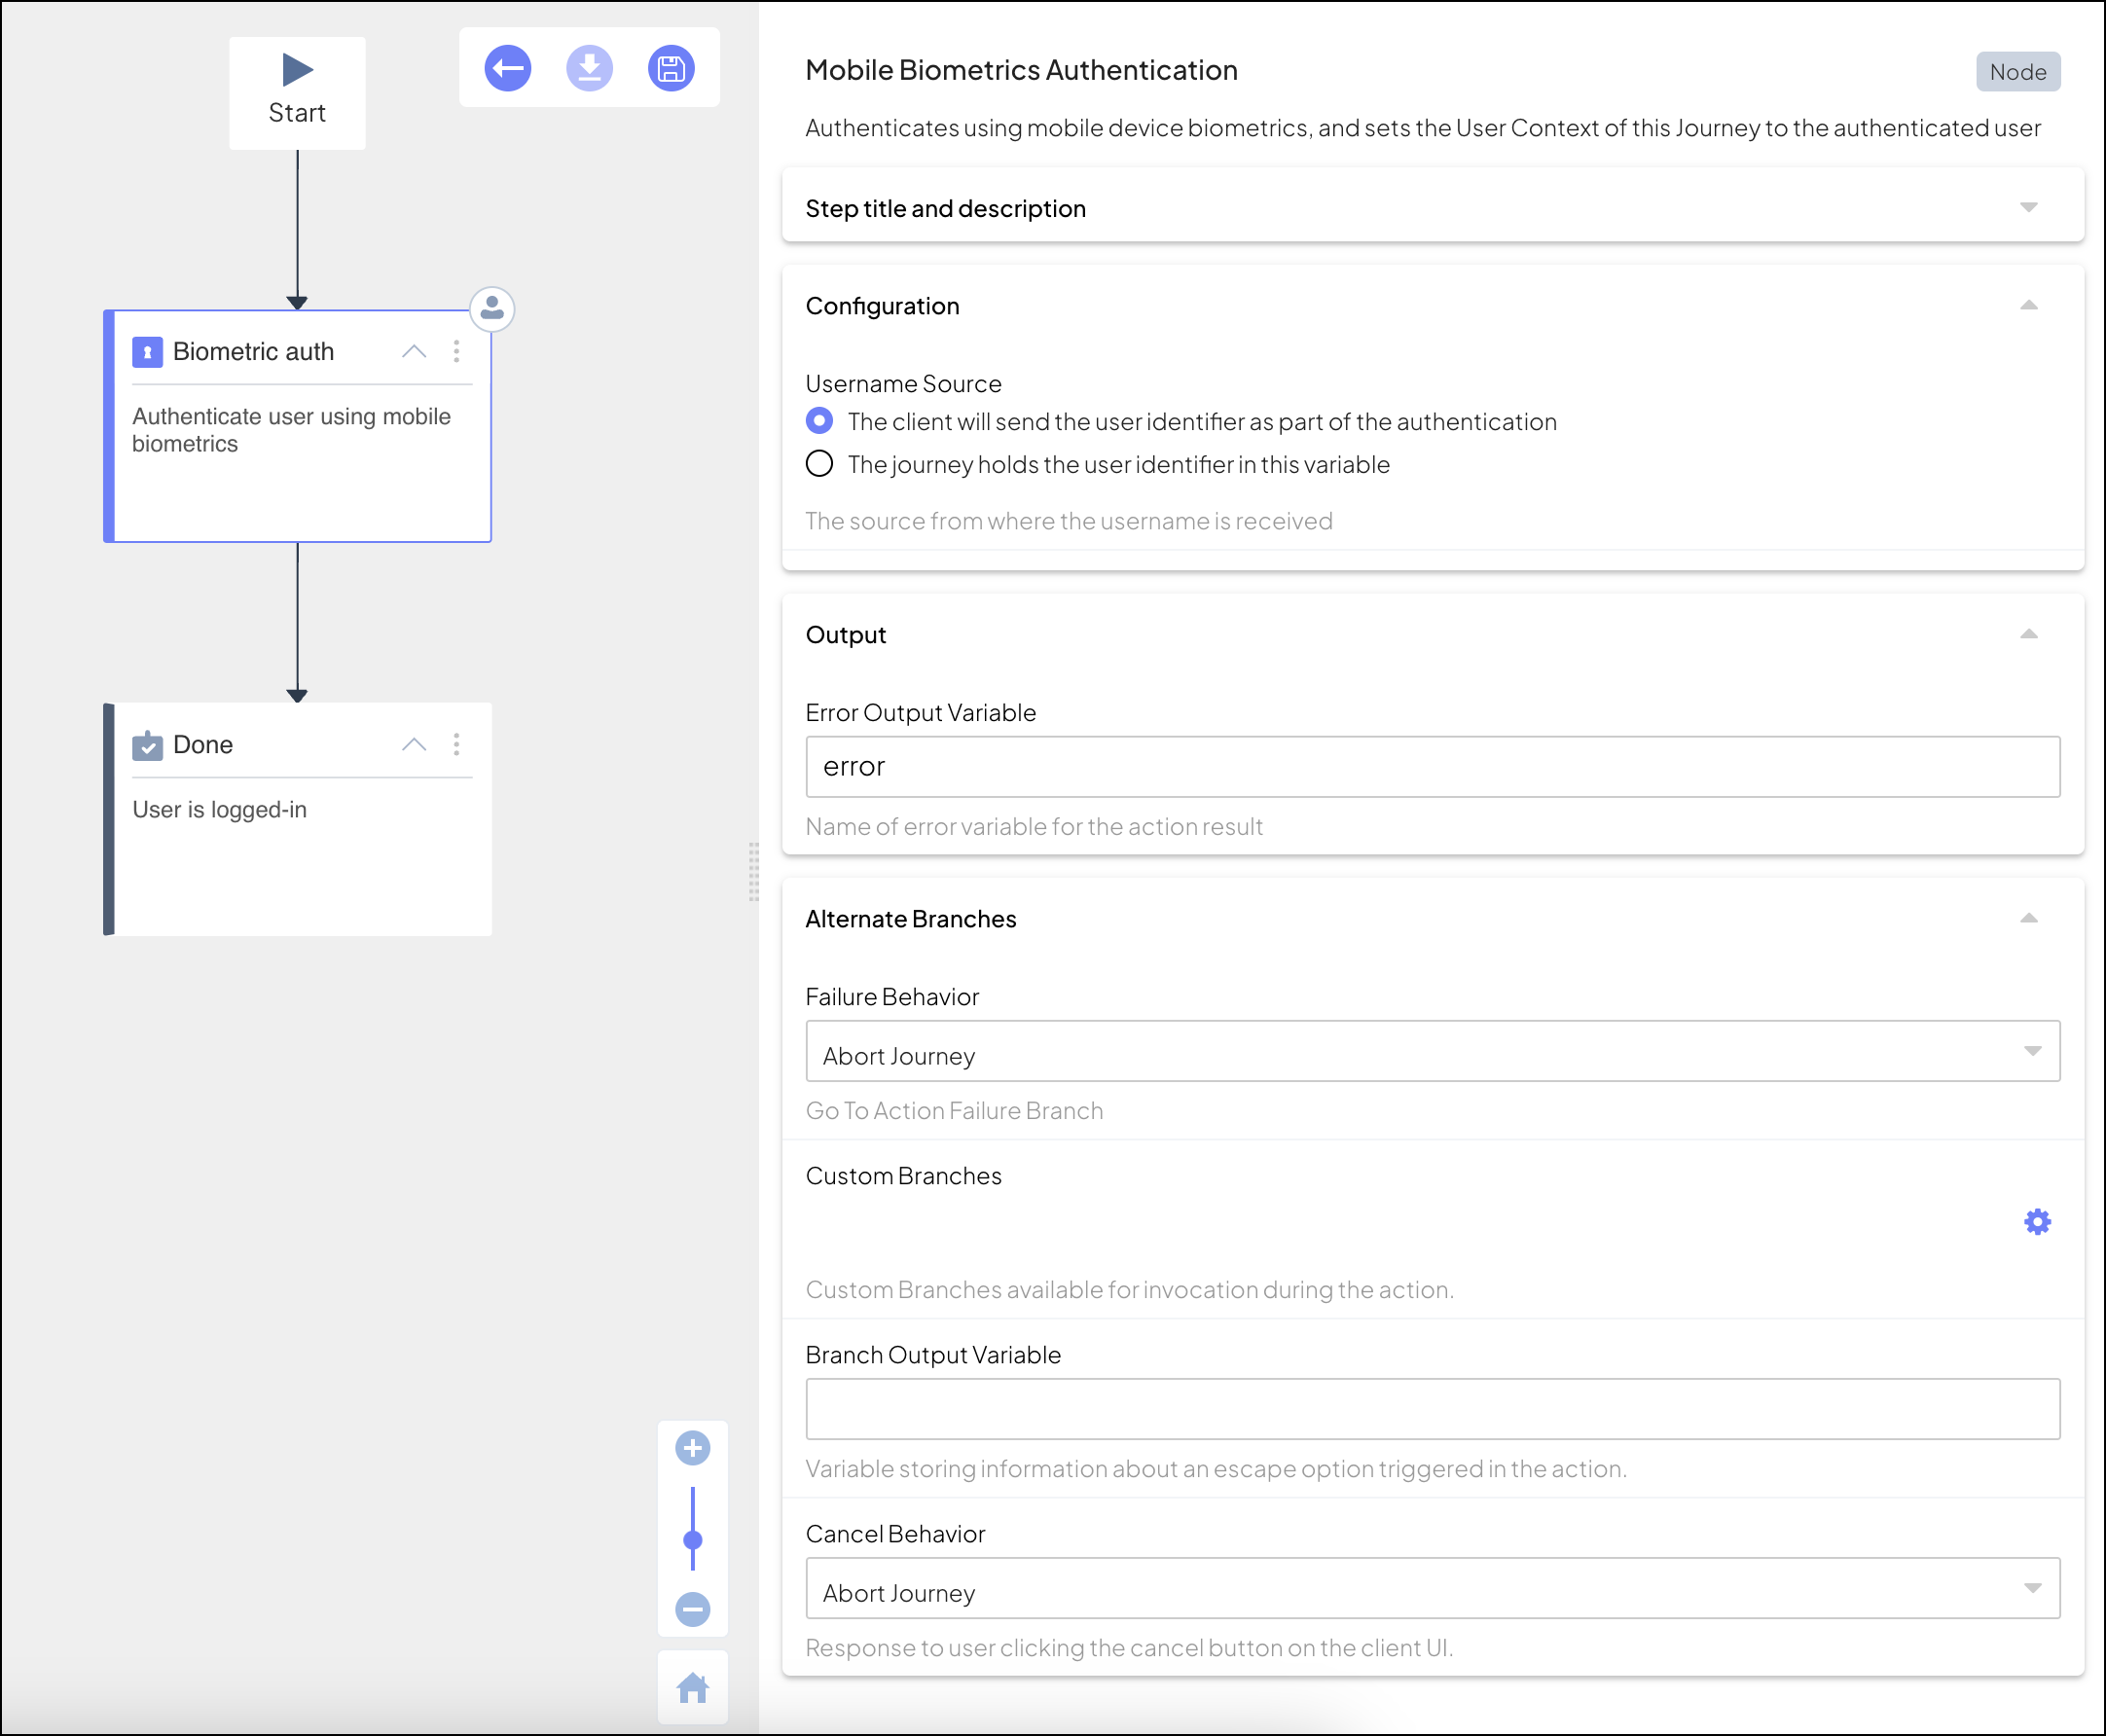The width and height of the screenshot is (2106, 1736).
Task: Click the zoom out minus icon
Action: pos(692,1609)
